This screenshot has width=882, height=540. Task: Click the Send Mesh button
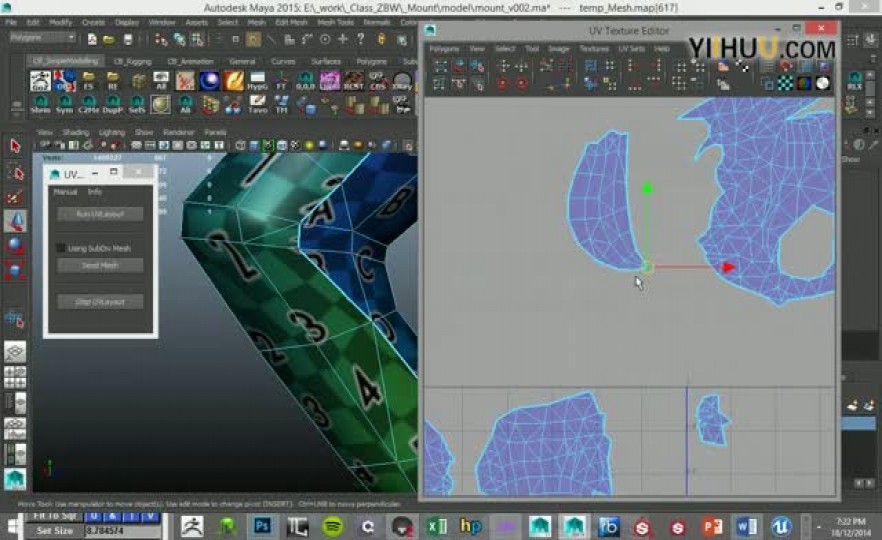pyautogui.click(x=100, y=265)
